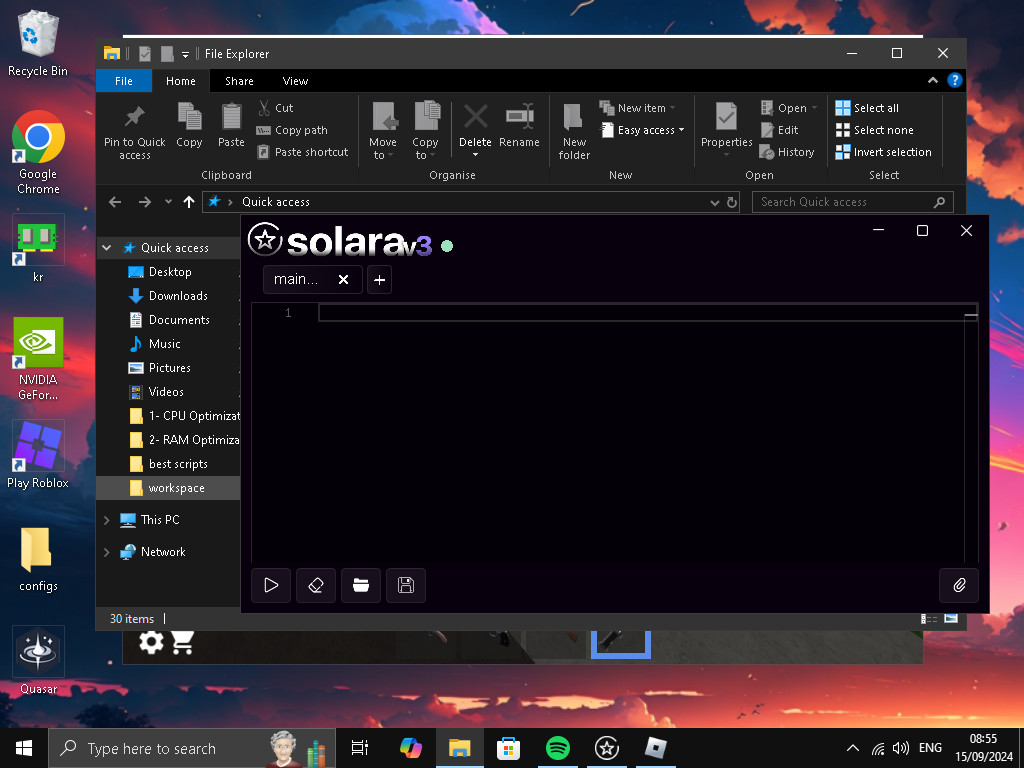The height and width of the screenshot is (768, 1024).
Task: Open the Play Roblox desktop shortcut
Action: point(38,455)
